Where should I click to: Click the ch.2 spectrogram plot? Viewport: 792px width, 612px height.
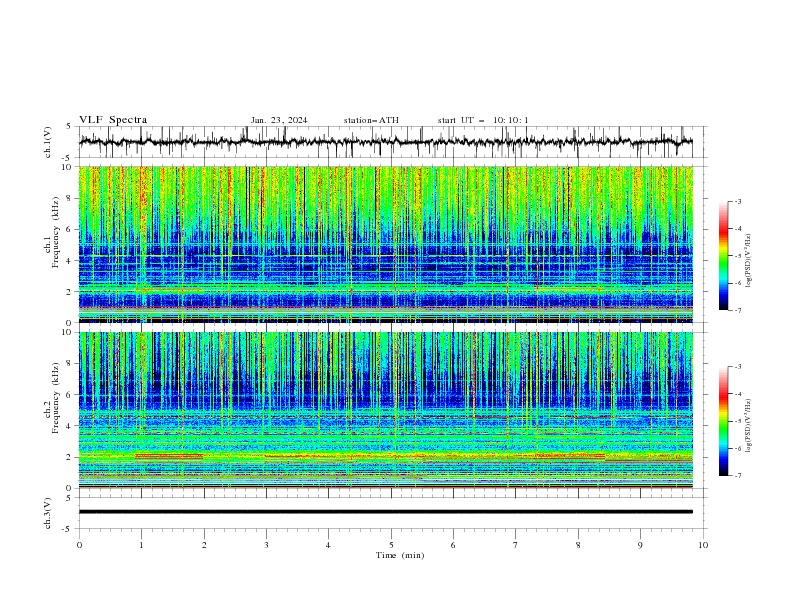(386, 410)
